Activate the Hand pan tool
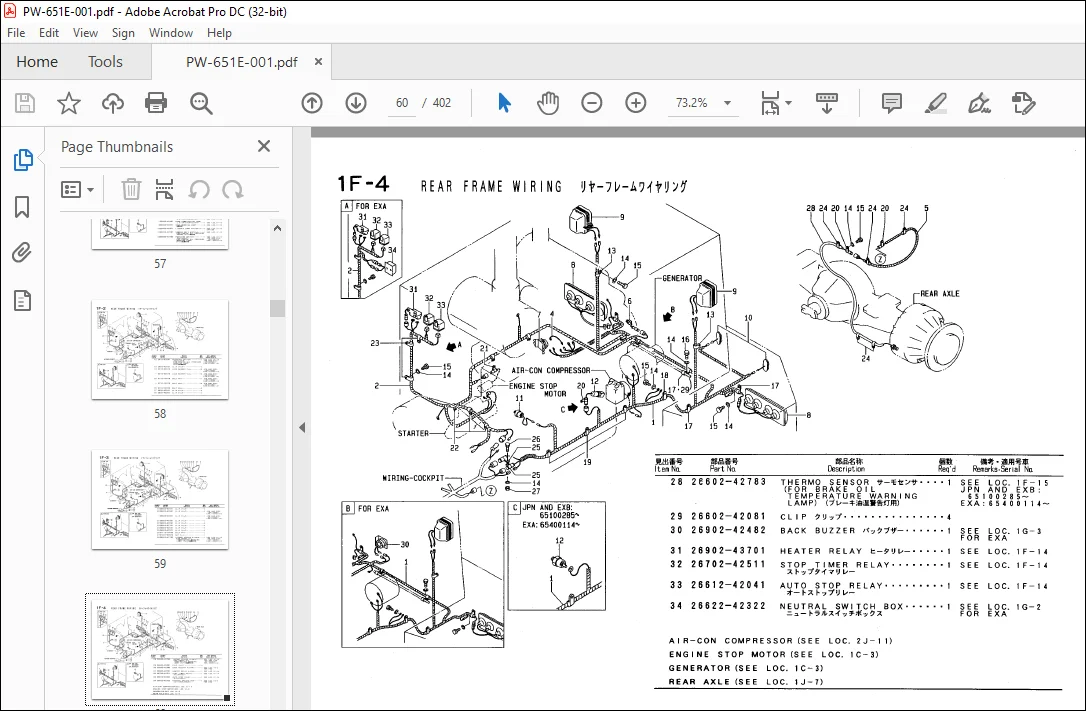This screenshot has width=1086, height=711. click(x=547, y=103)
